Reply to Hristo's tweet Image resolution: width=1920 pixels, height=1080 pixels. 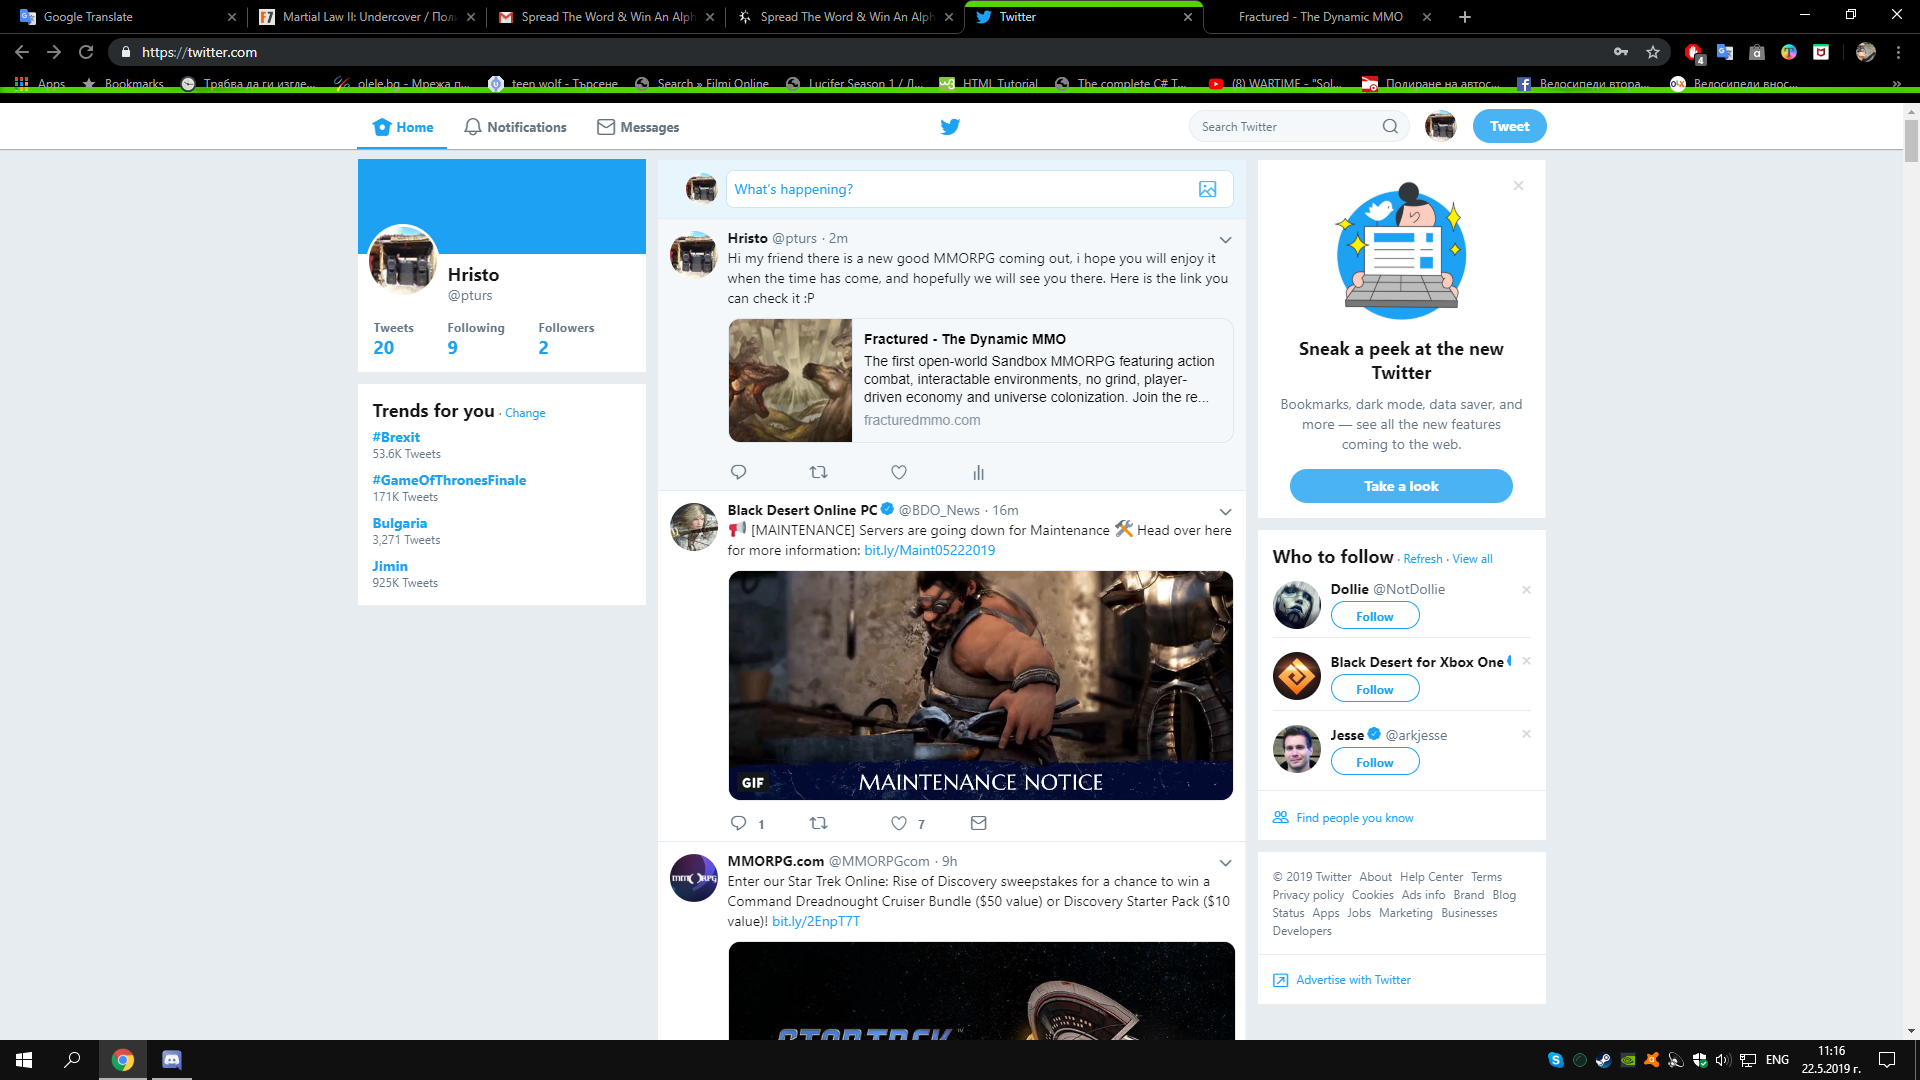(x=738, y=472)
